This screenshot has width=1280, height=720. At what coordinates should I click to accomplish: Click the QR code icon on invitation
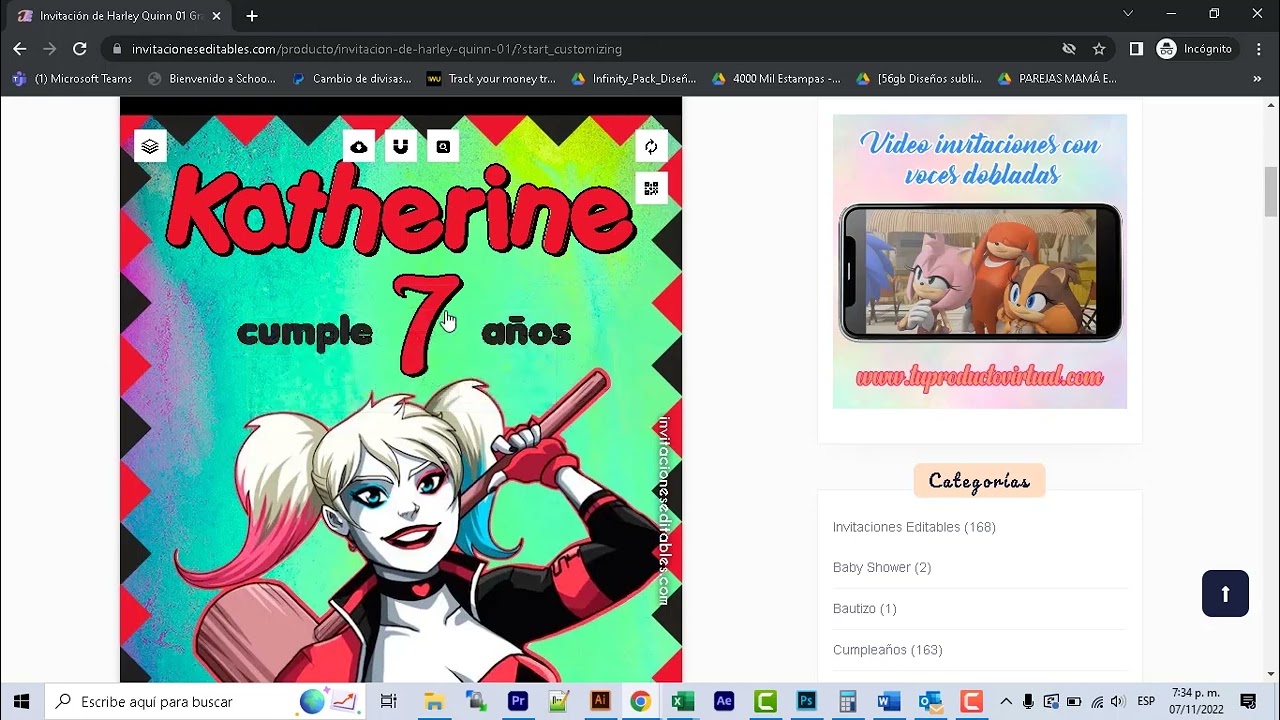click(651, 188)
